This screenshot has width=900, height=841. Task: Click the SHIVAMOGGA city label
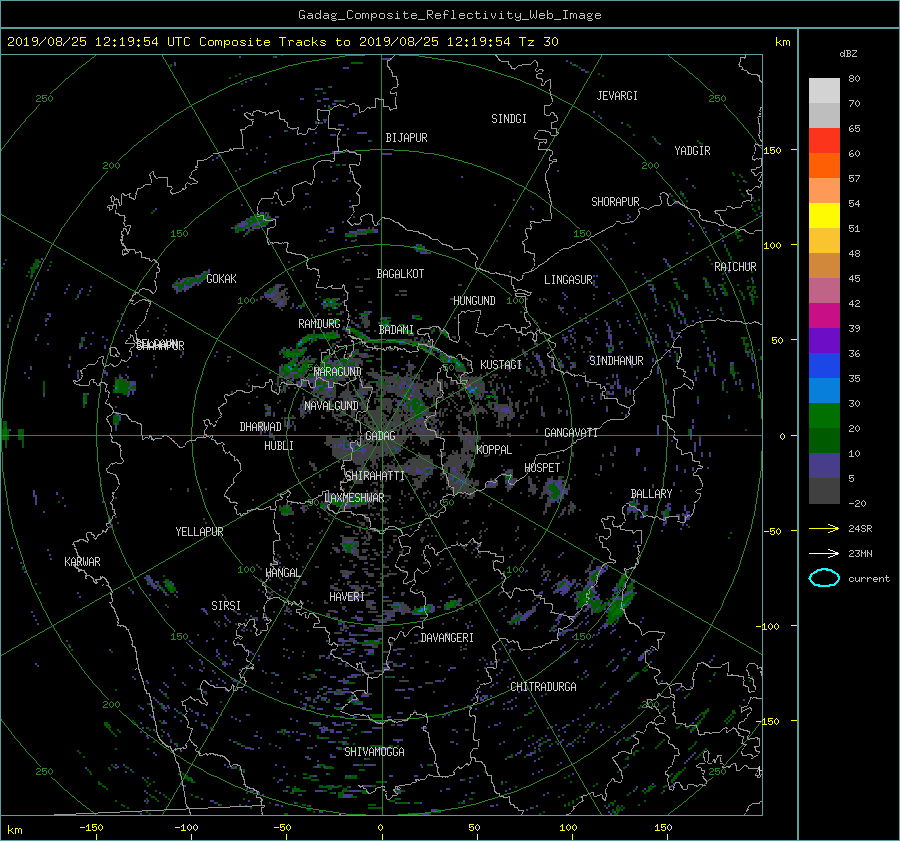click(374, 751)
